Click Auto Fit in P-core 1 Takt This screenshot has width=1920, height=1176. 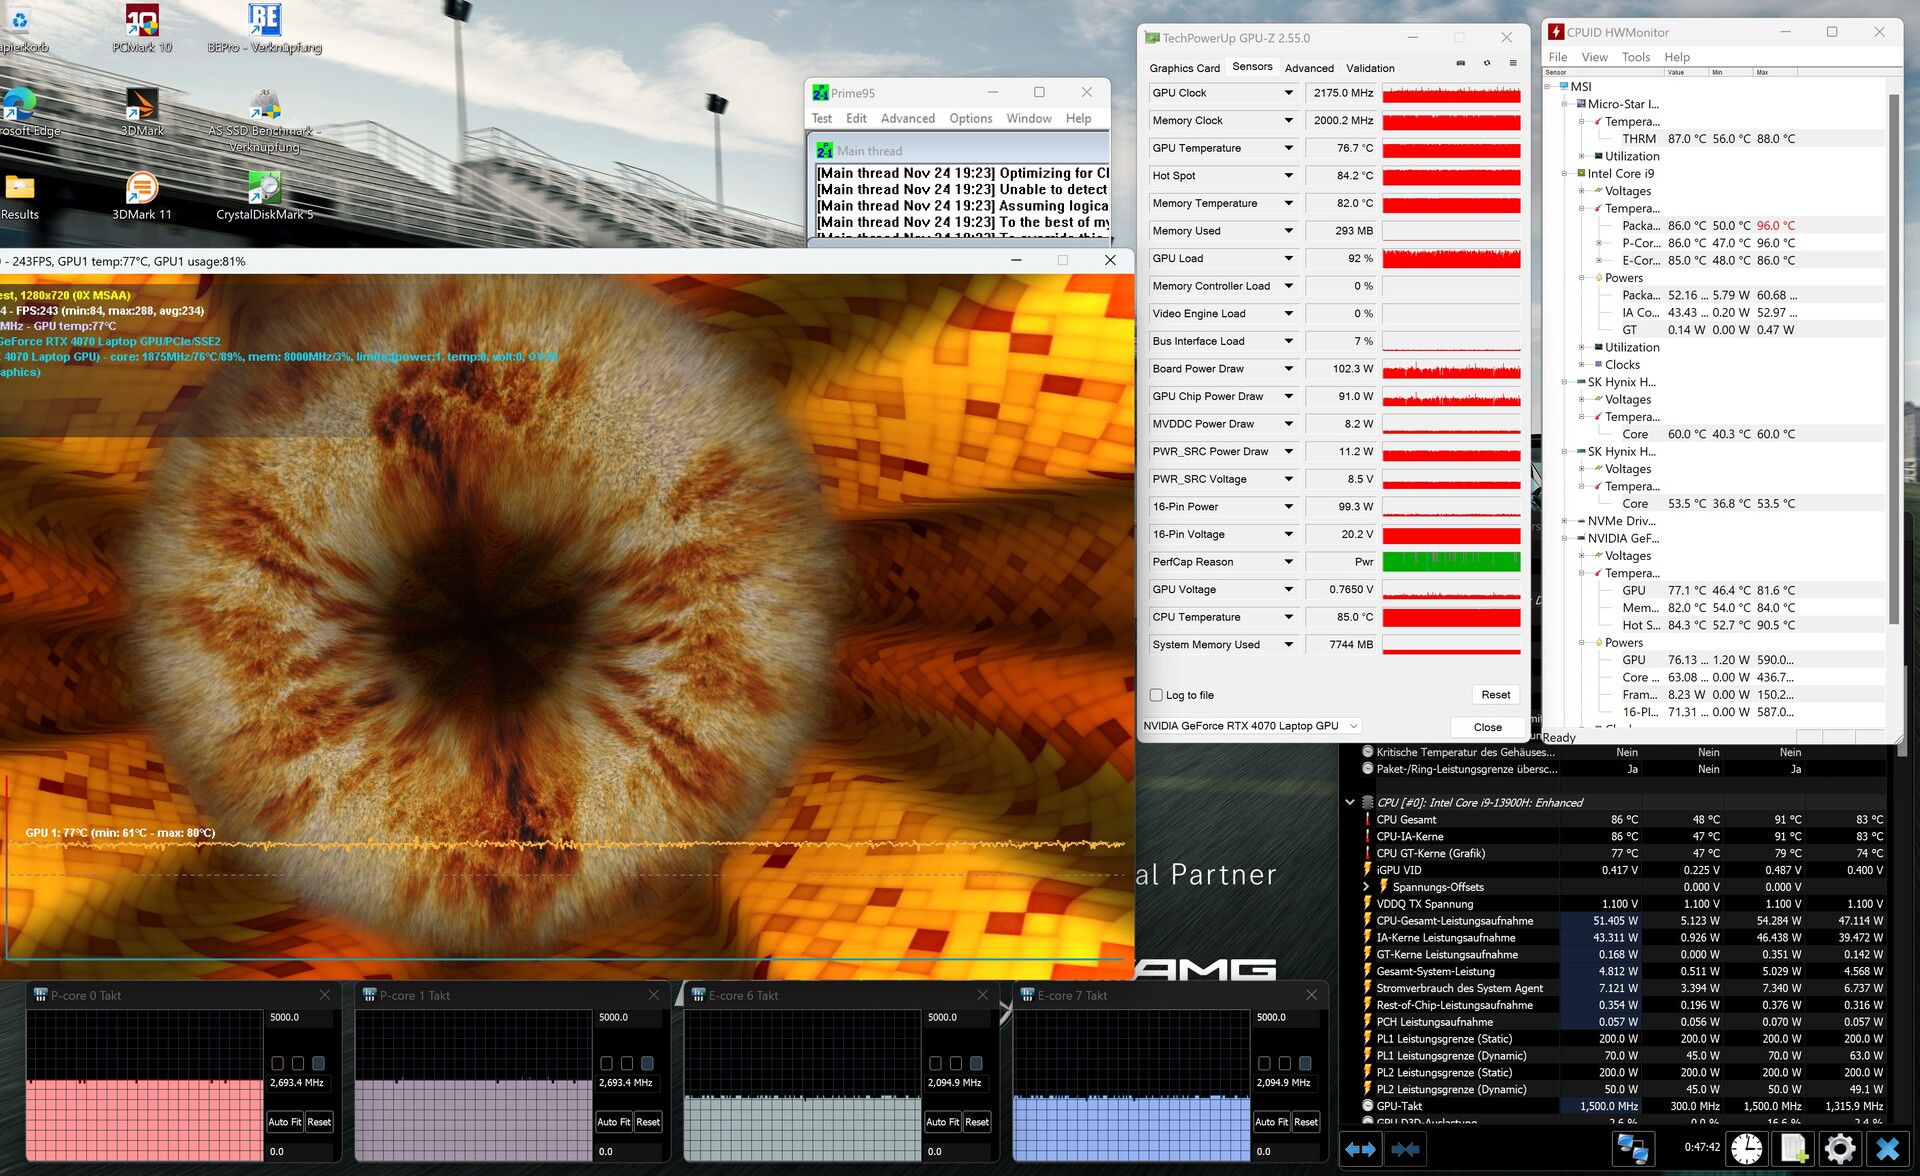[613, 1122]
